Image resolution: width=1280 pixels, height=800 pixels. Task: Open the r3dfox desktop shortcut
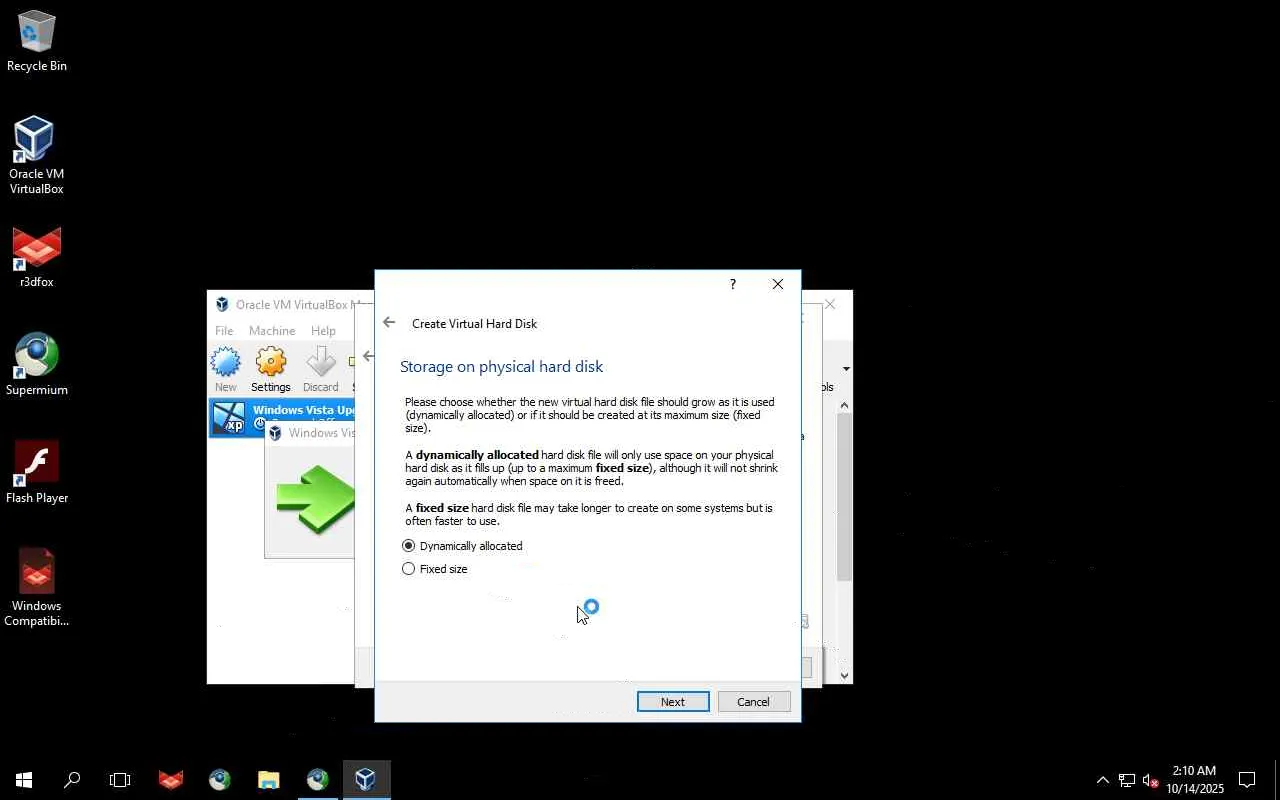click(x=37, y=258)
